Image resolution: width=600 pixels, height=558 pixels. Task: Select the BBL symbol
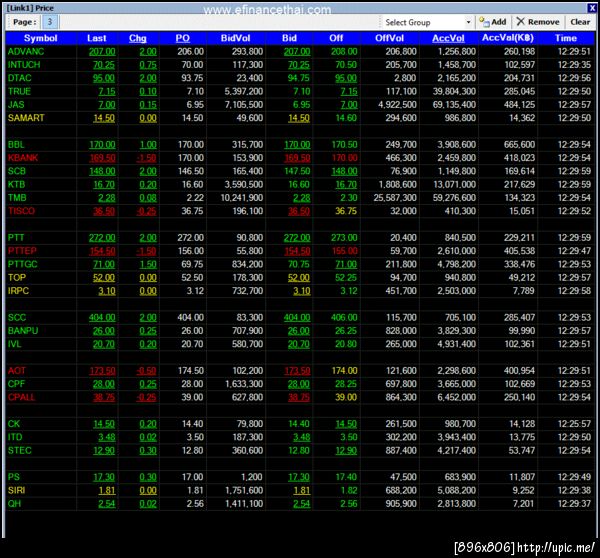pyautogui.click(x=16, y=145)
